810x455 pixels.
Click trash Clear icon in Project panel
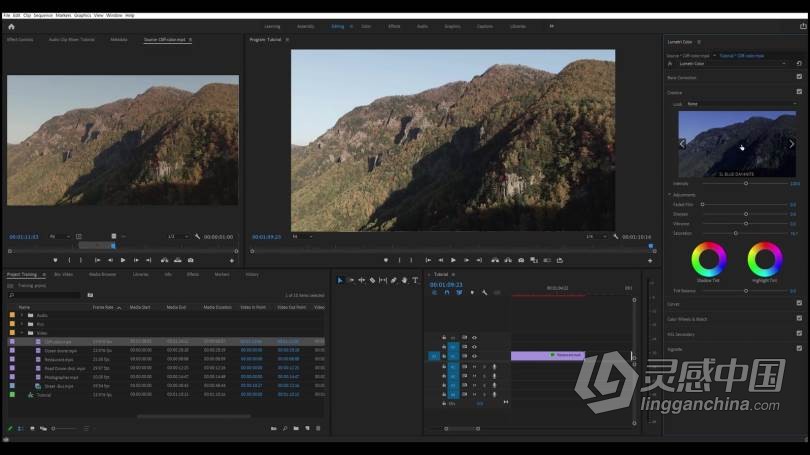[318, 428]
